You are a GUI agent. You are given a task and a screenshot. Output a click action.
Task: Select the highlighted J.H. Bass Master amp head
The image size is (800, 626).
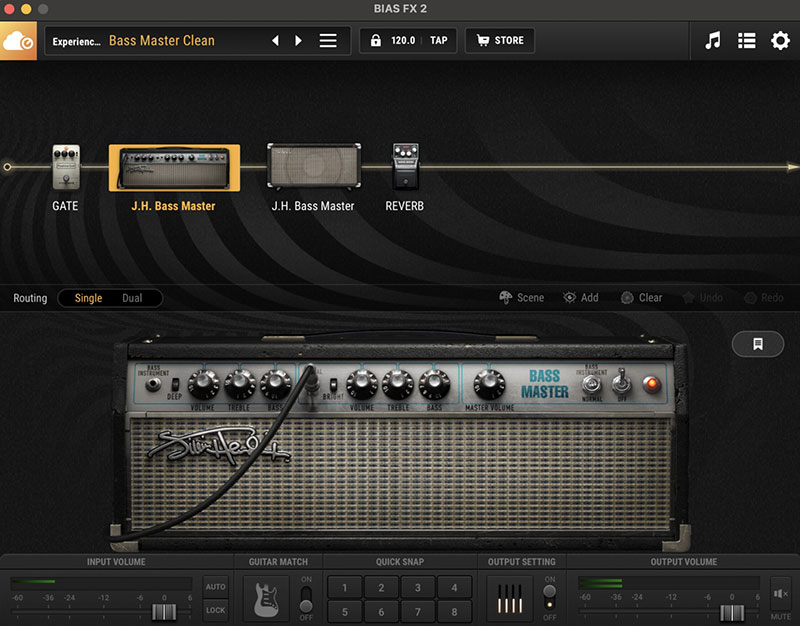coord(174,168)
